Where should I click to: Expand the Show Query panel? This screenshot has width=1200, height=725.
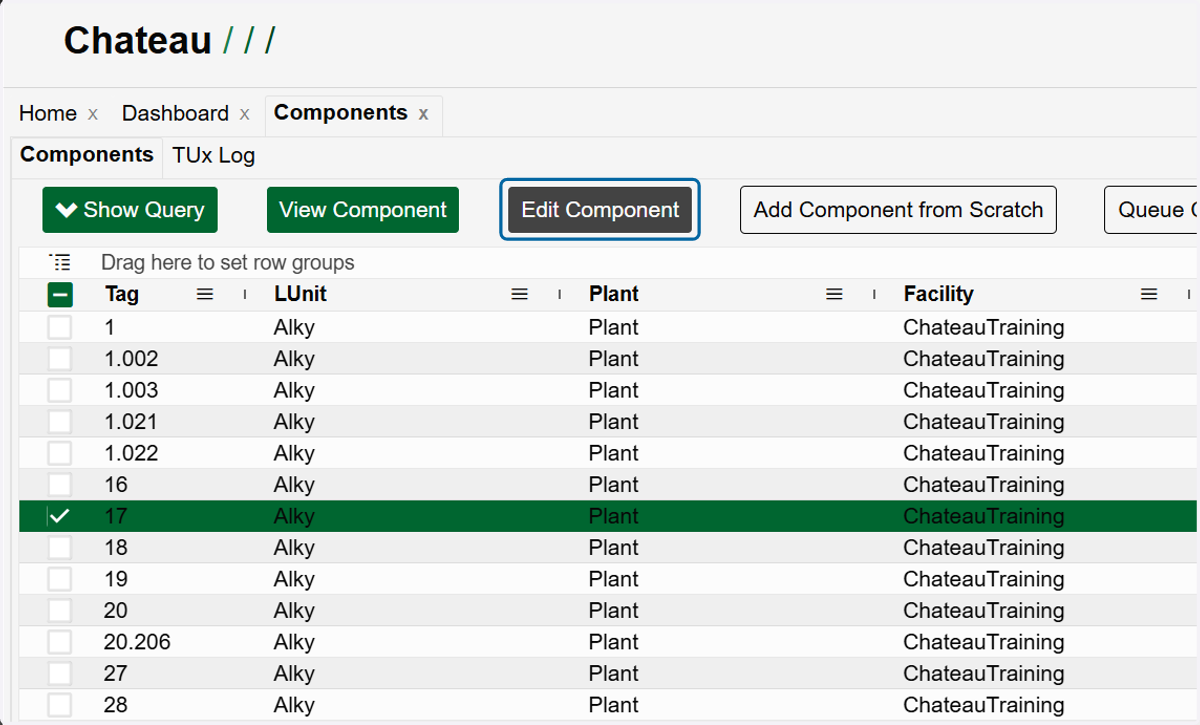130,210
